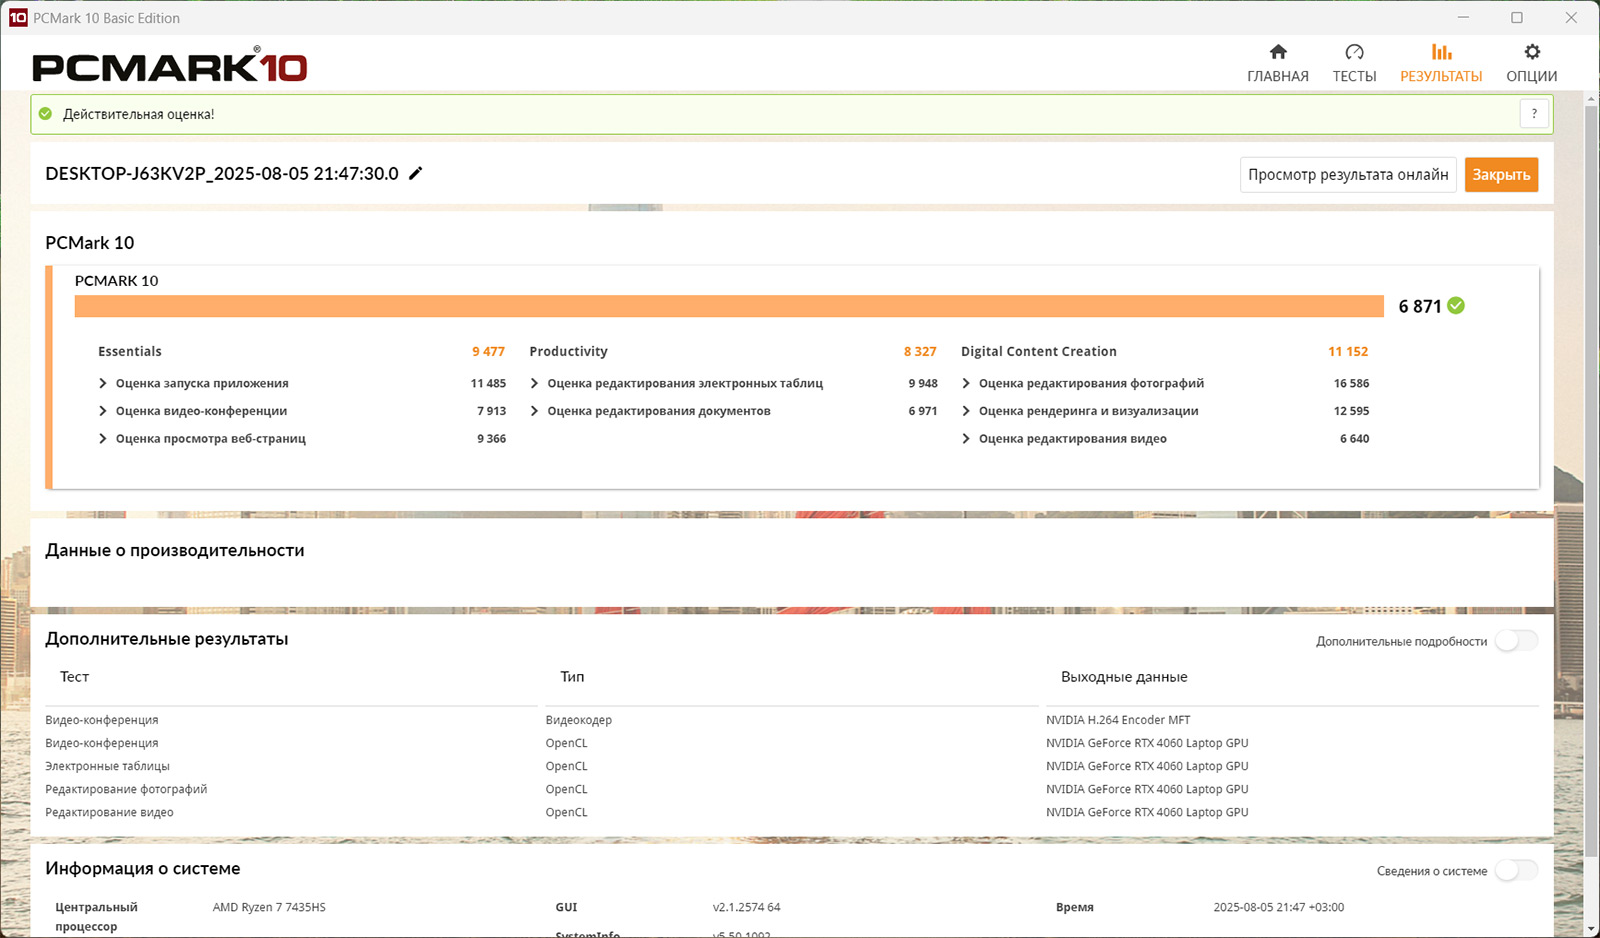Click NVIDIA H.264 Encoder MFT entry

click(x=1118, y=720)
